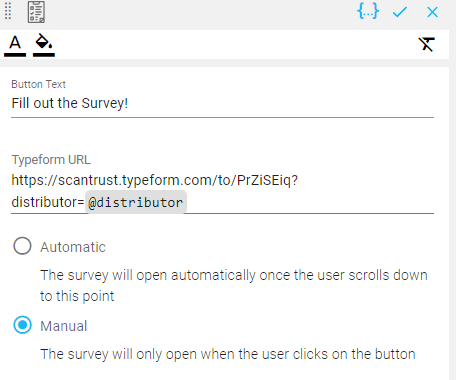Viewport: 458px width, 380px height.
Task: Click the black swatch under the fill bucket
Action: click(44, 55)
